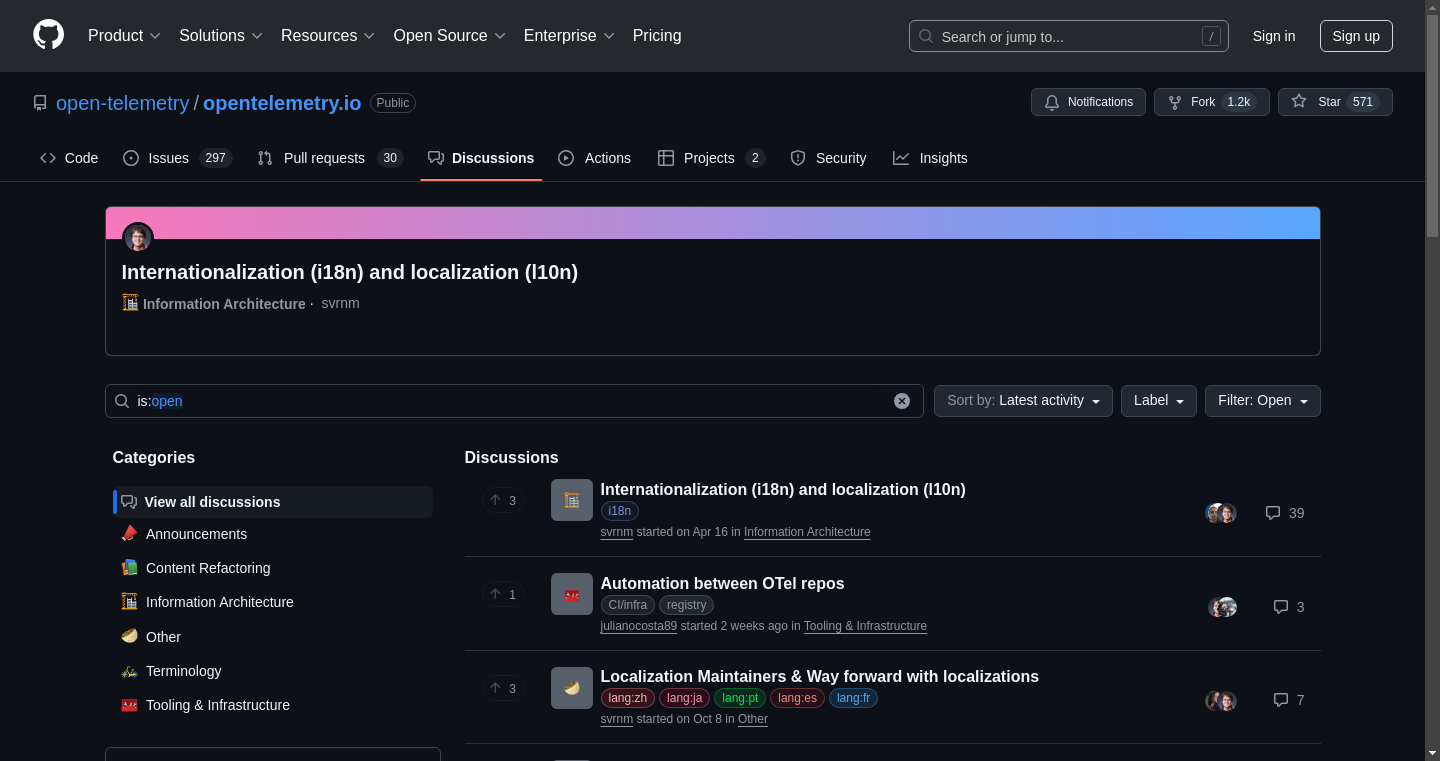Viewport: 1440px width, 761px height.
Task: Click the Automation between OTel repos emoji thumbnail
Action: [572, 594]
